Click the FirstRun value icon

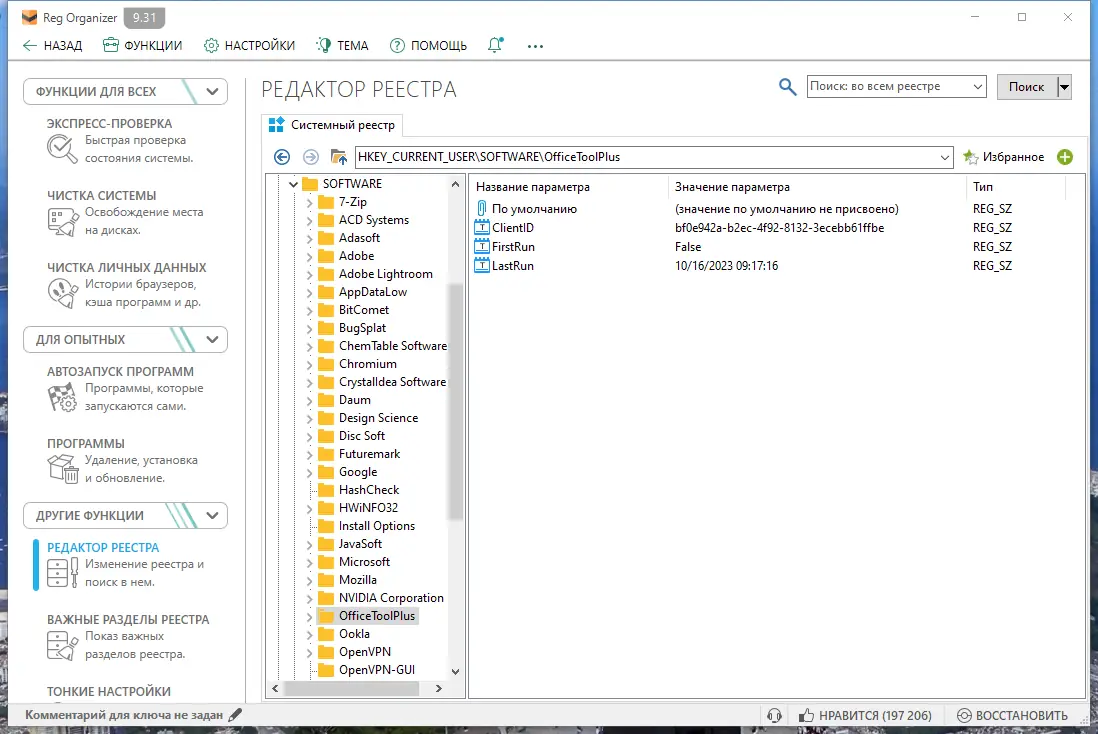(482, 247)
